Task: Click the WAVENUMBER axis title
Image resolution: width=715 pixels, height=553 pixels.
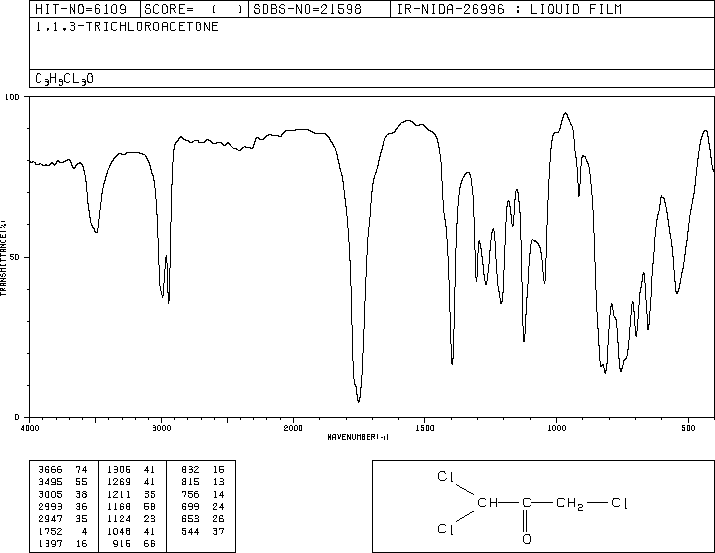Action: coord(358,437)
